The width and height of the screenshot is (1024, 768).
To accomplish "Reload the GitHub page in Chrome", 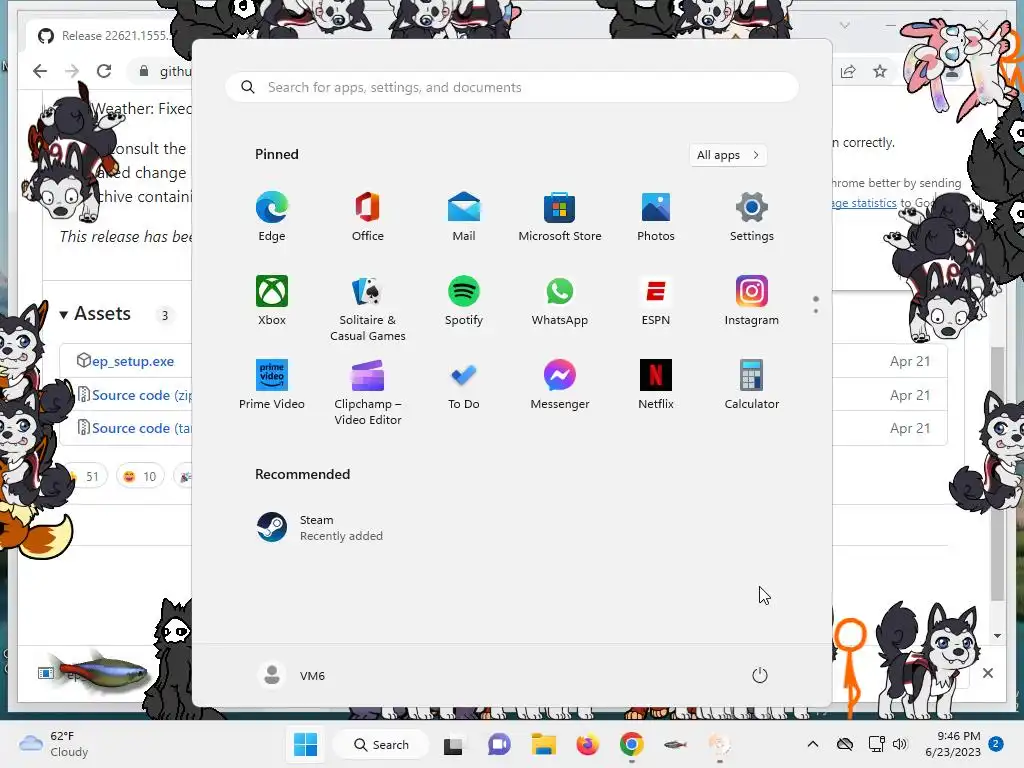I will [x=104, y=71].
